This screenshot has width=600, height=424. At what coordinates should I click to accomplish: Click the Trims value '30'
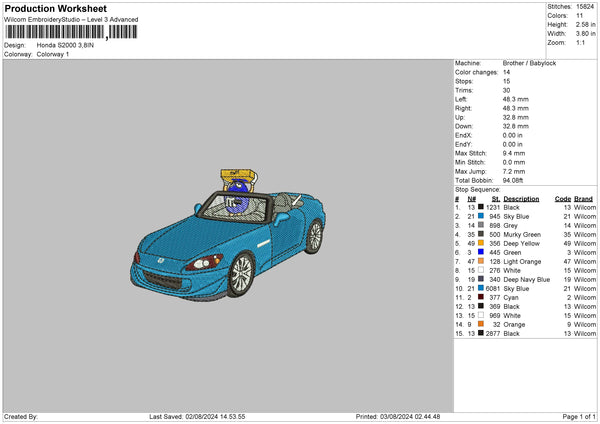pos(506,90)
